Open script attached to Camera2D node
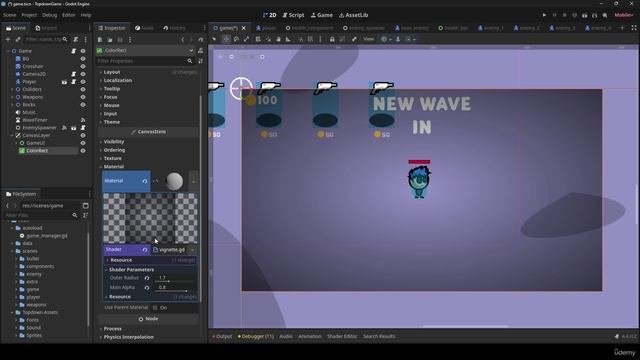Image resolution: width=640 pixels, height=360 pixels. tap(73, 74)
